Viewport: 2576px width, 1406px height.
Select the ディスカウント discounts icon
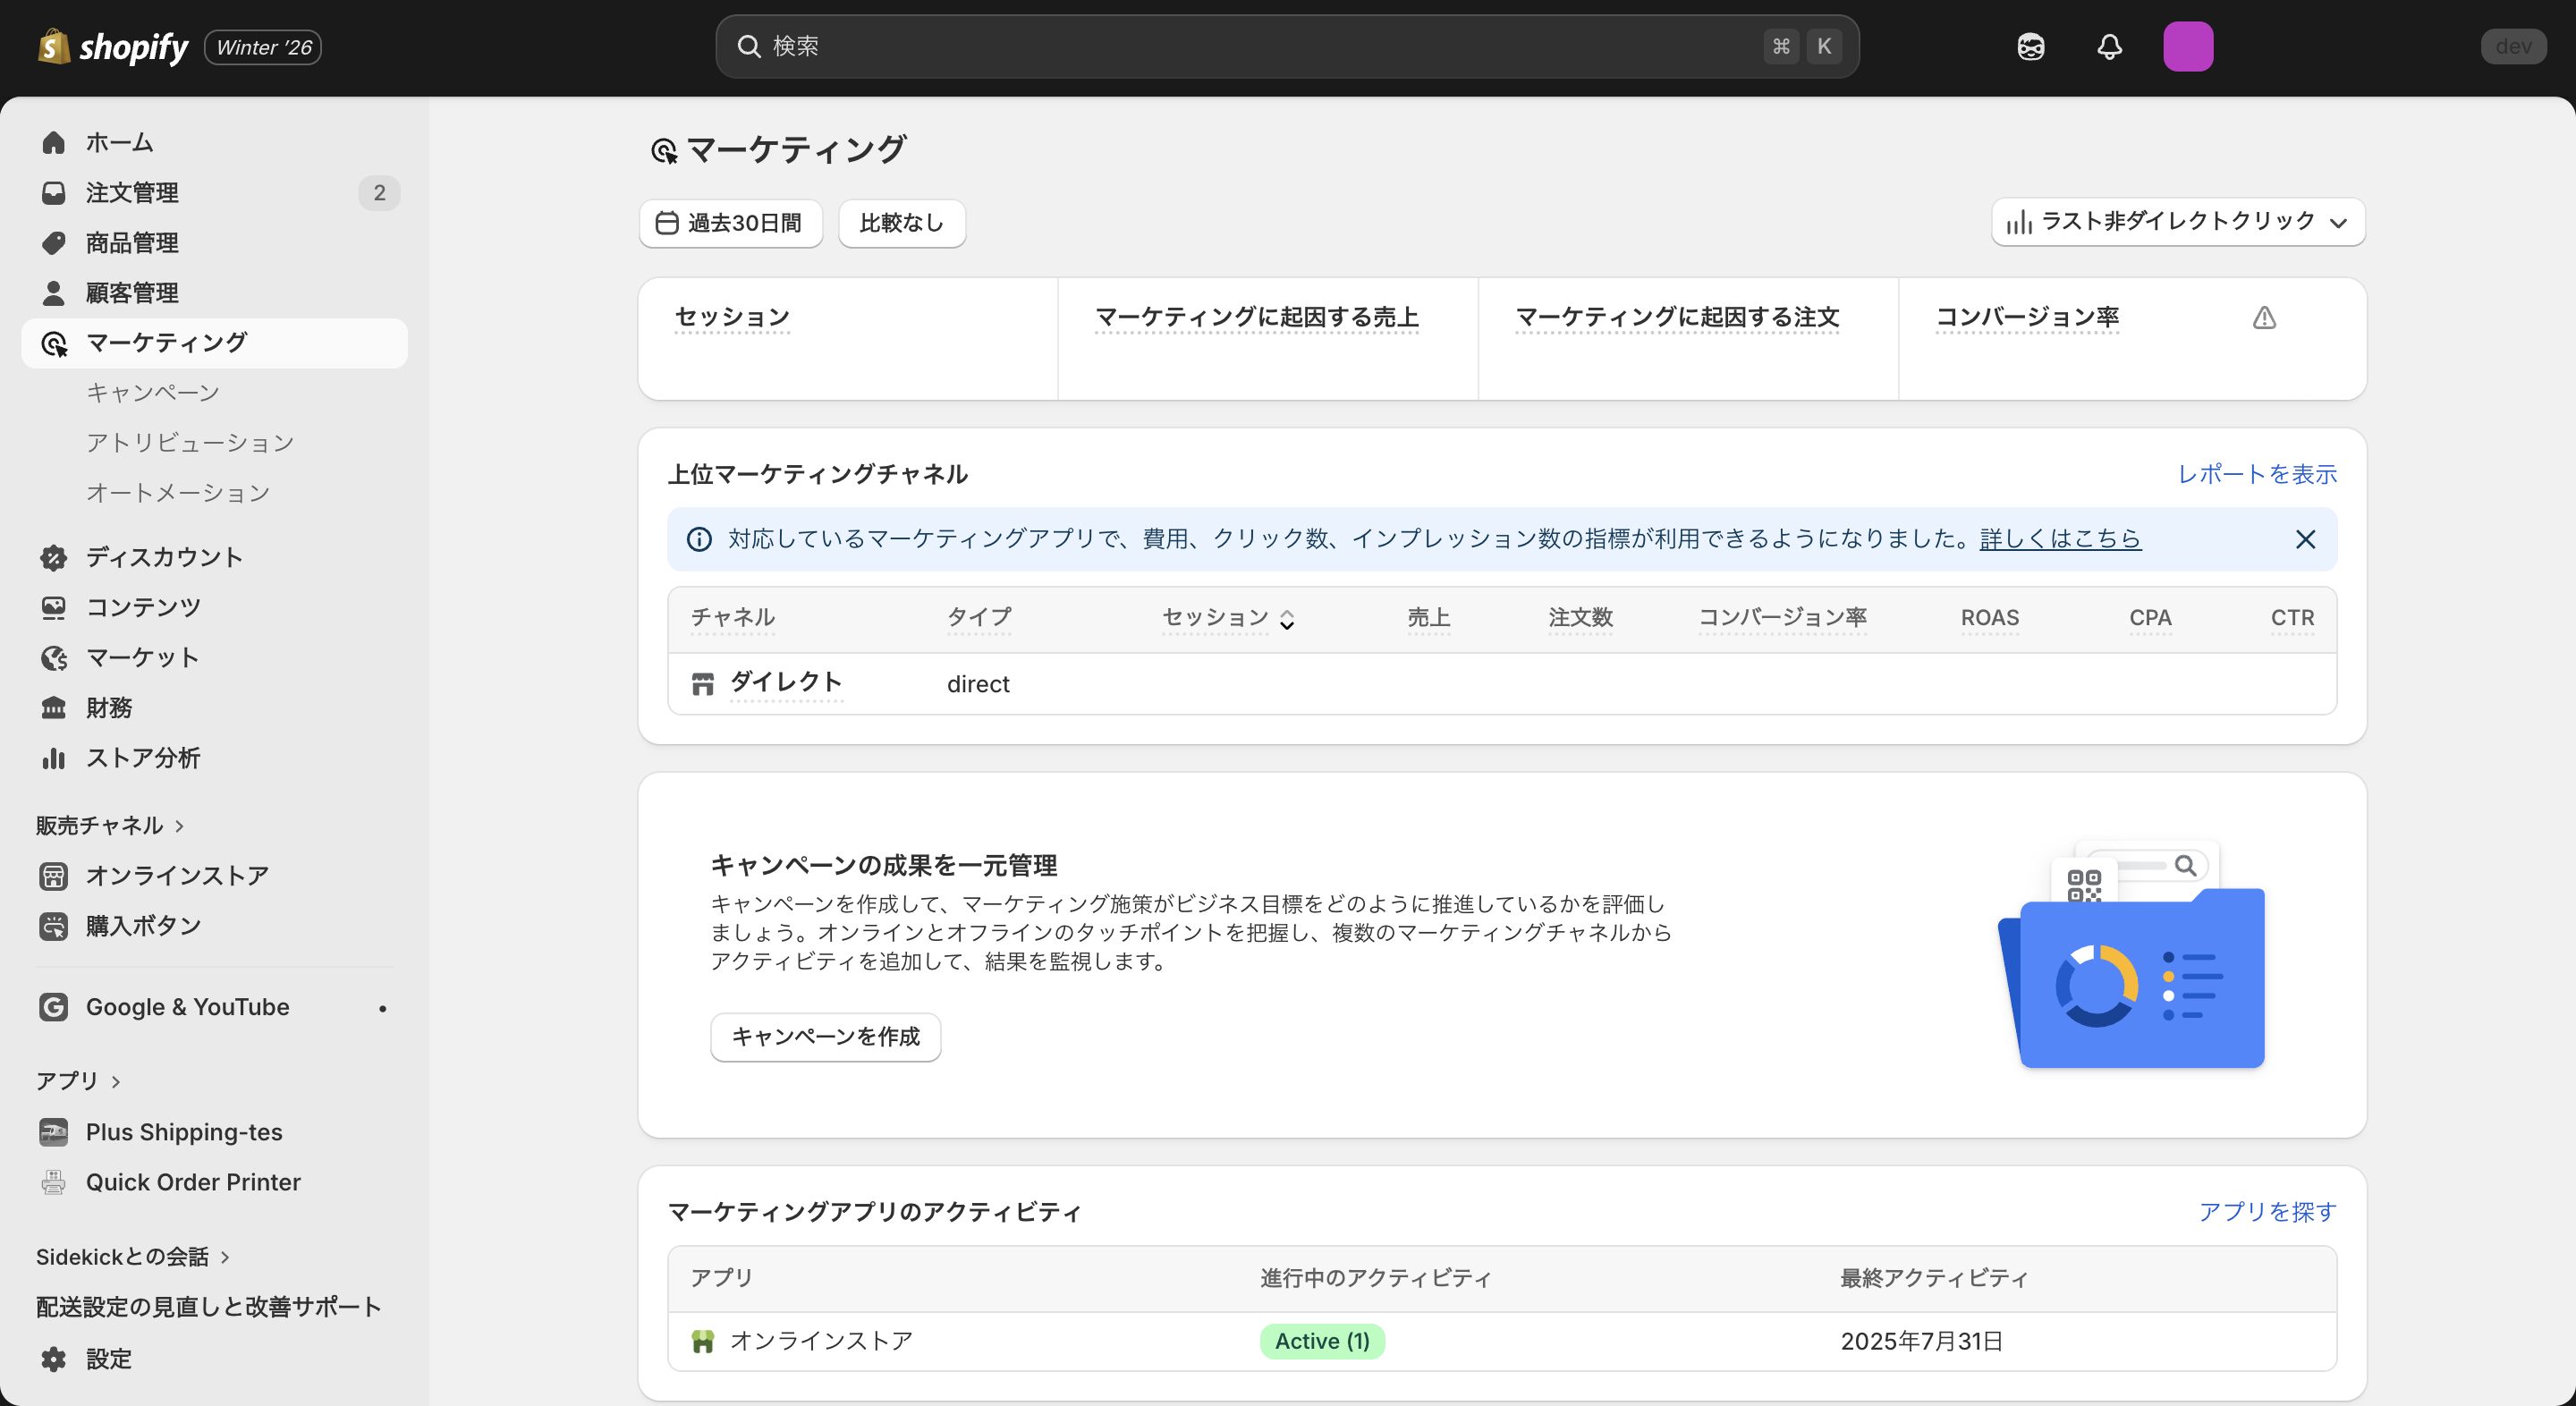(53, 557)
